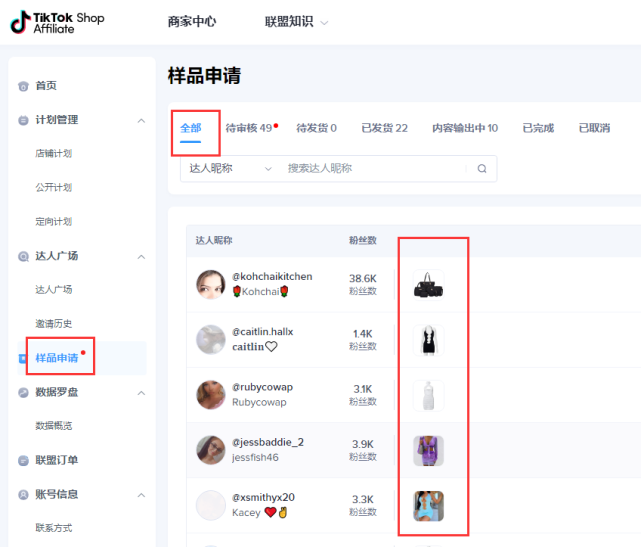
Task: Open 联盟订单 in sidebar
Action: click(x=56, y=460)
